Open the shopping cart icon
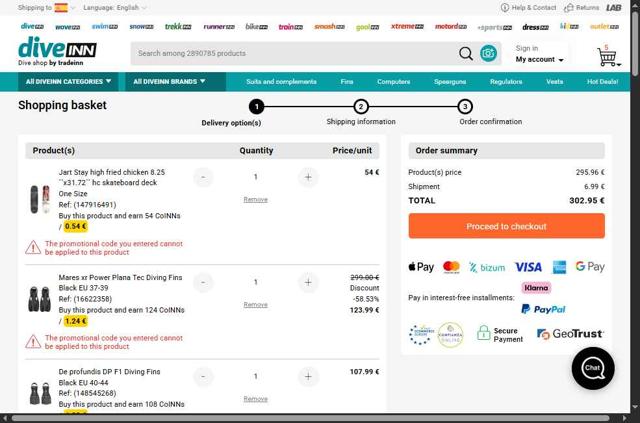The height and width of the screenshot is (423, 640). click(608, 56)
